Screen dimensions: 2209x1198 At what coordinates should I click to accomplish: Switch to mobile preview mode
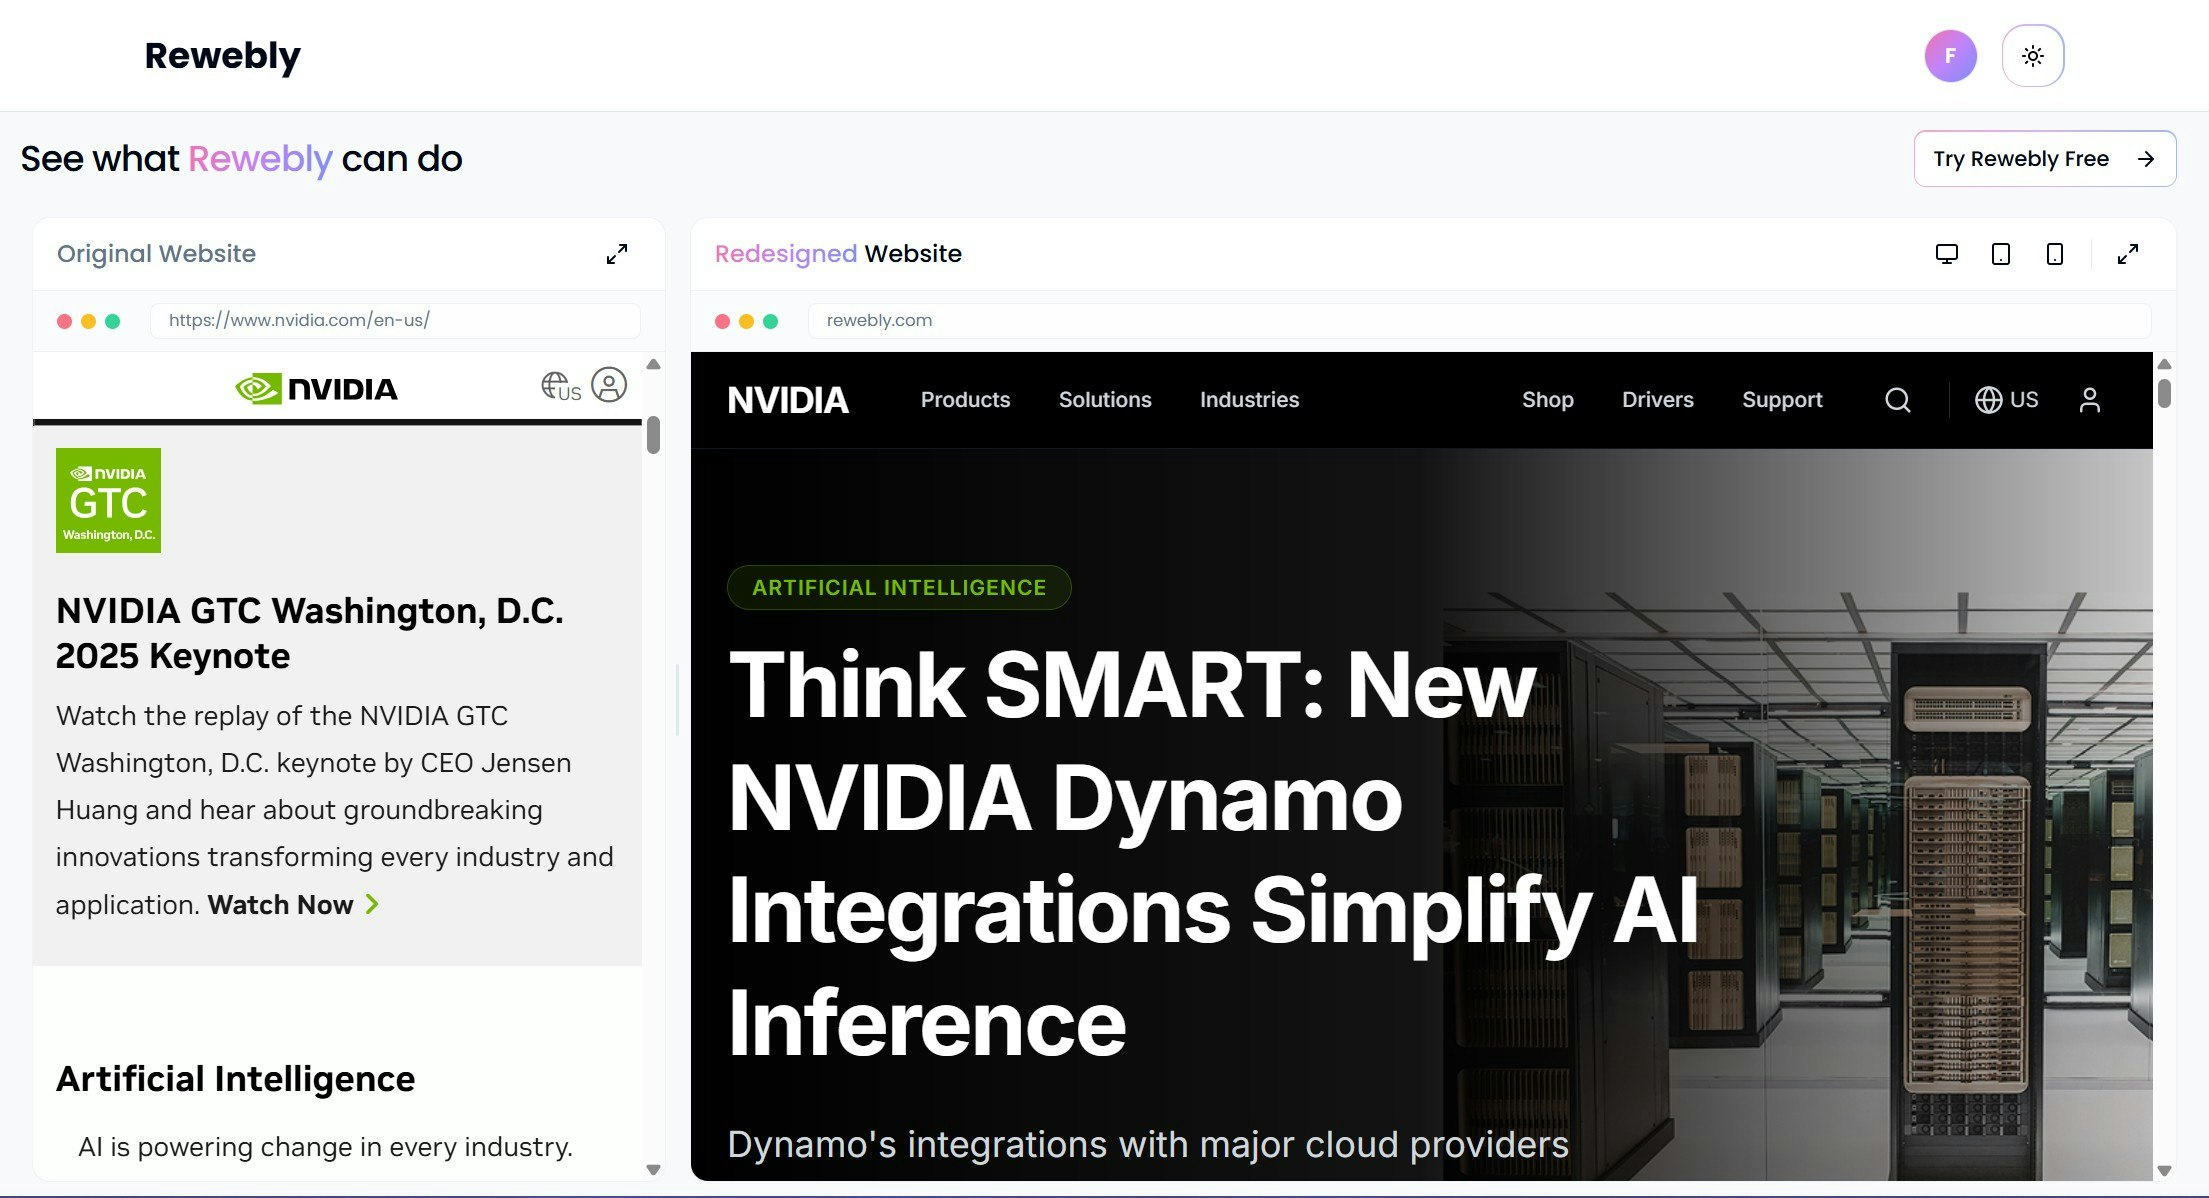[2055, 254]
